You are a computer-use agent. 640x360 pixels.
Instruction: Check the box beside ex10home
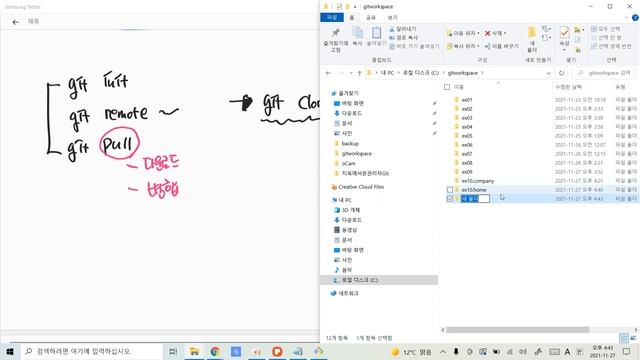coord(450,190)
